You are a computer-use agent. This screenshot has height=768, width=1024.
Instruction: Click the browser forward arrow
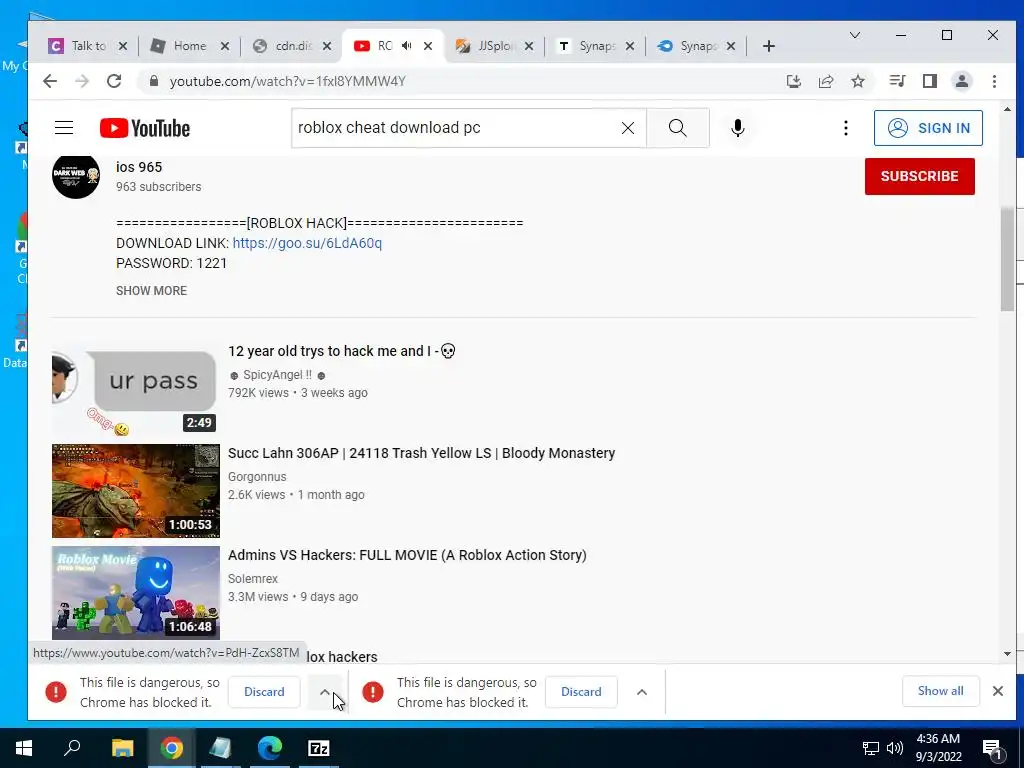82,81
